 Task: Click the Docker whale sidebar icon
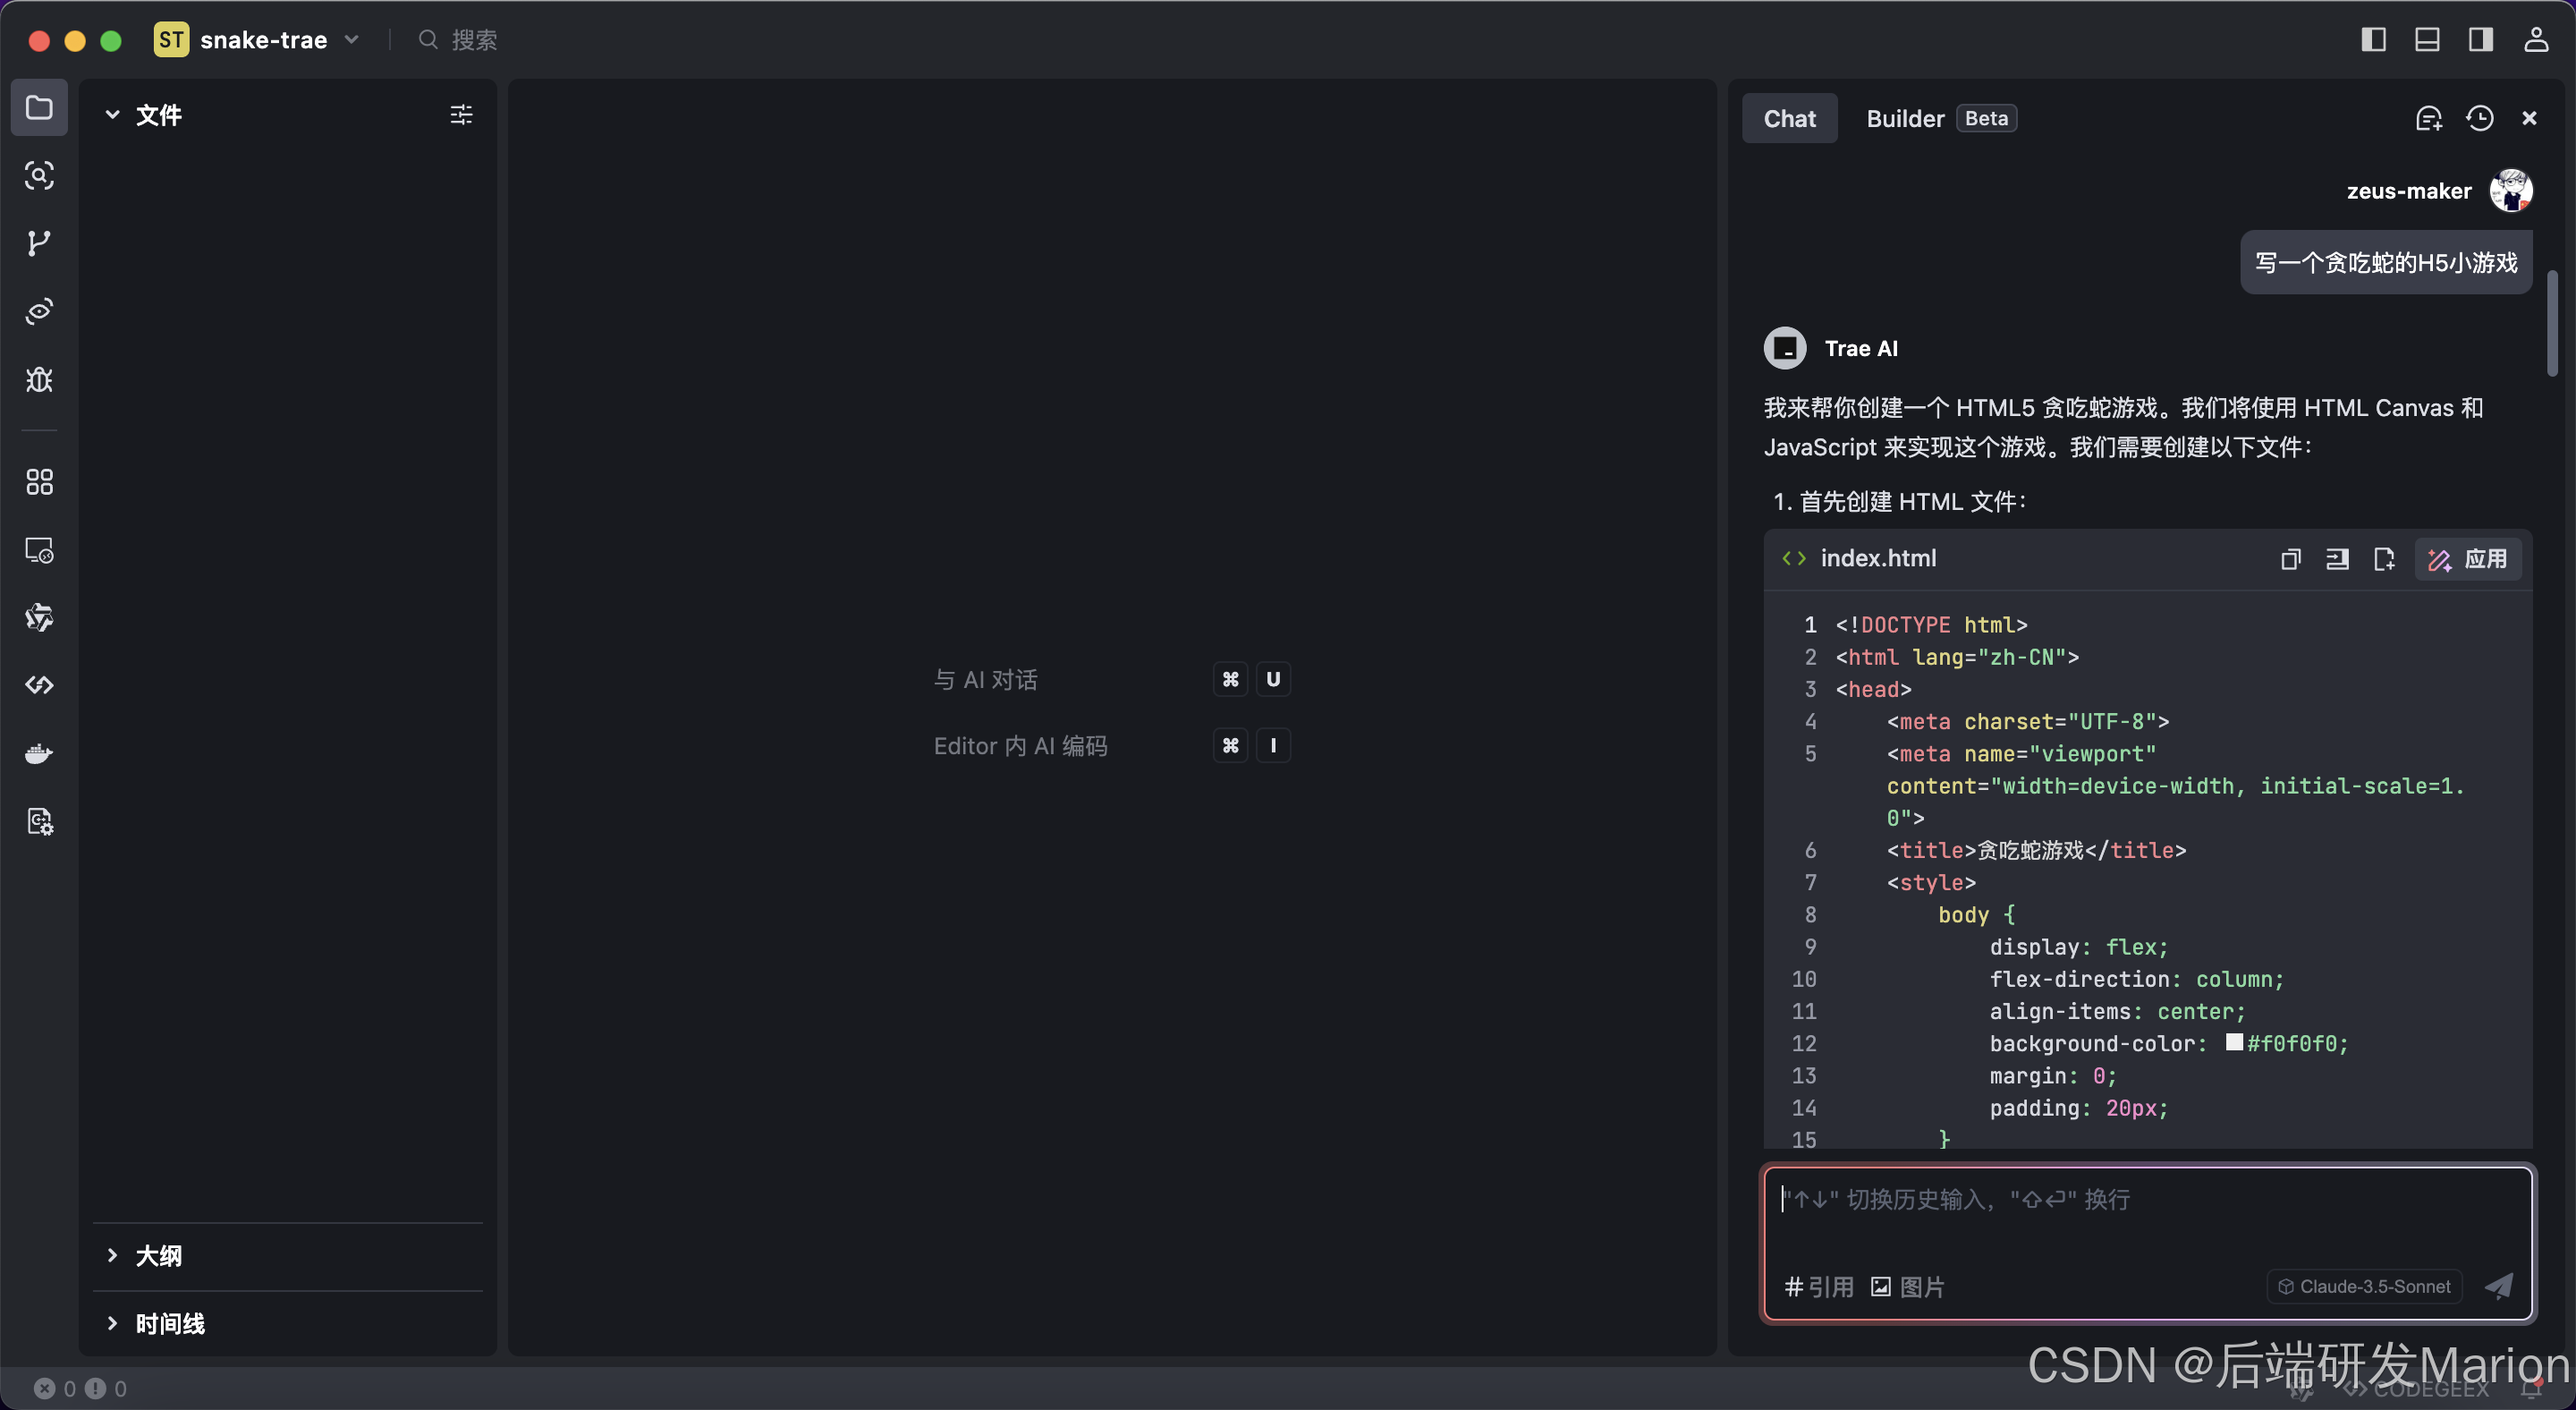pyautogui.click(x=39, y=753)
